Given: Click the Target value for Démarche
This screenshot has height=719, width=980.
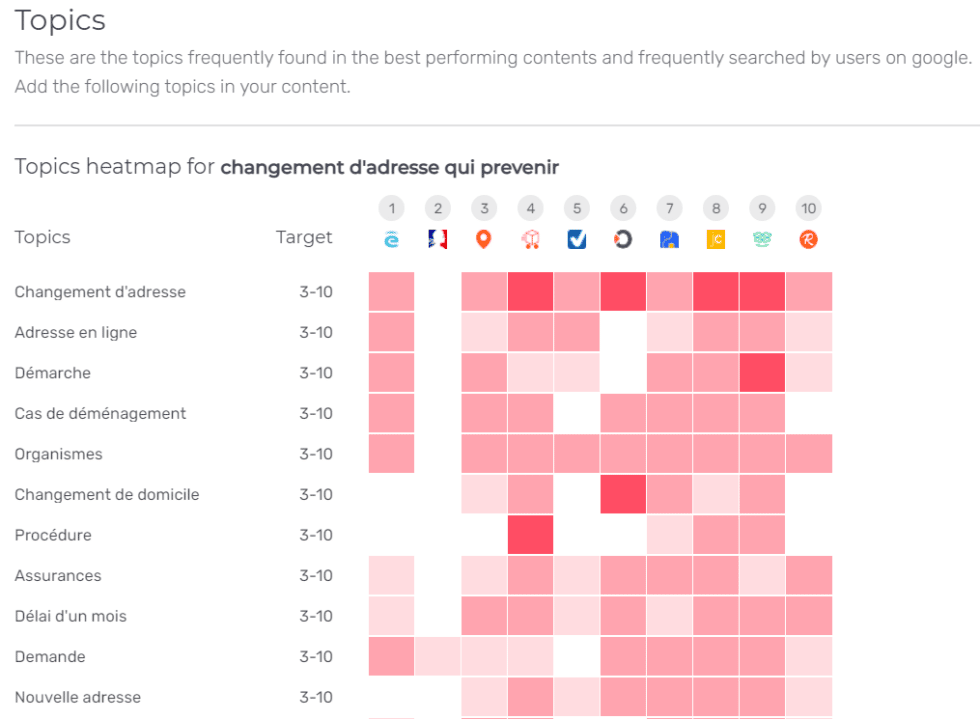Looking at the screenshot, I should coord(317,372).
